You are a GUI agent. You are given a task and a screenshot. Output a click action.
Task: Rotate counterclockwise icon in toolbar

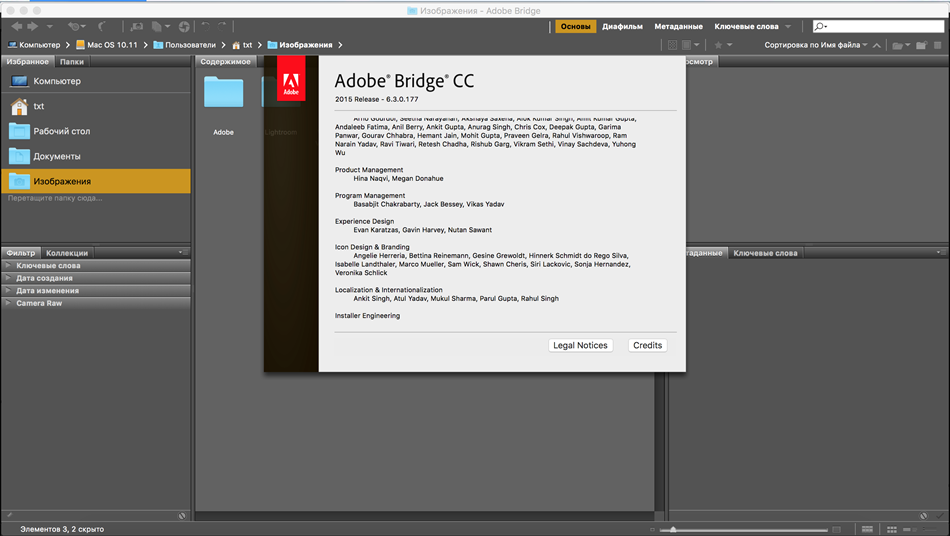pyautogui.click(x=206, y=26)
